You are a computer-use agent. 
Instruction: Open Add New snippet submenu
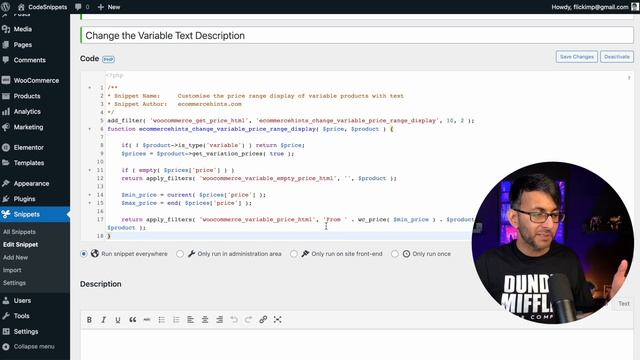tap(15, 258)
